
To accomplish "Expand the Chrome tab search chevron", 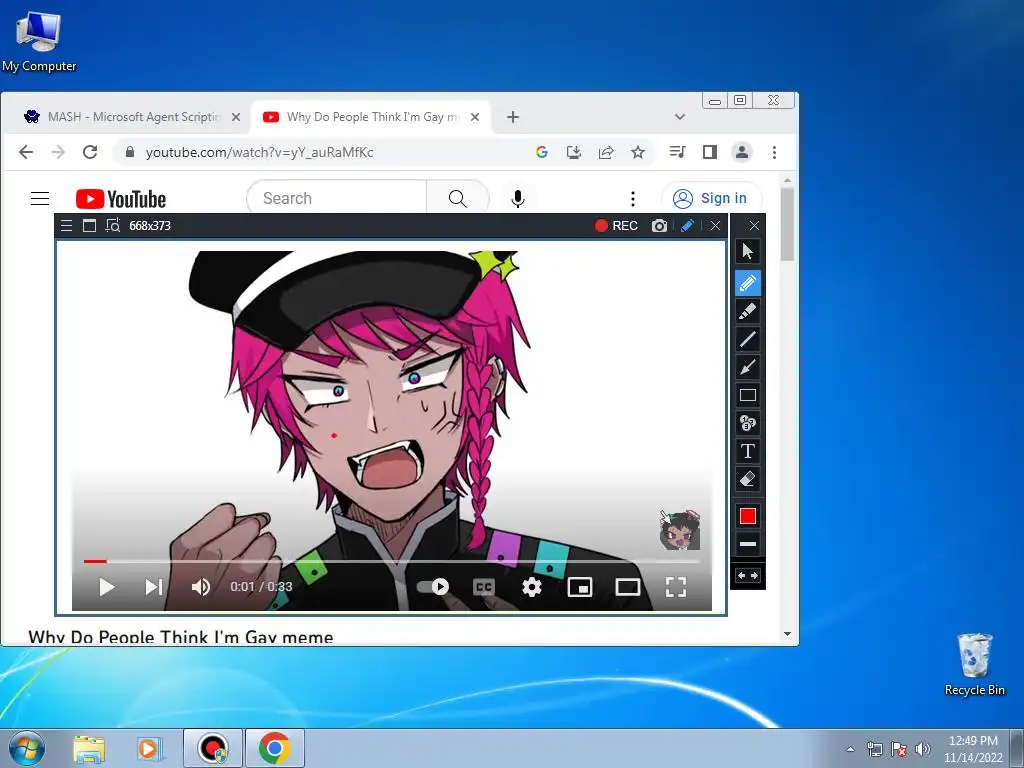I will [680, 117].
